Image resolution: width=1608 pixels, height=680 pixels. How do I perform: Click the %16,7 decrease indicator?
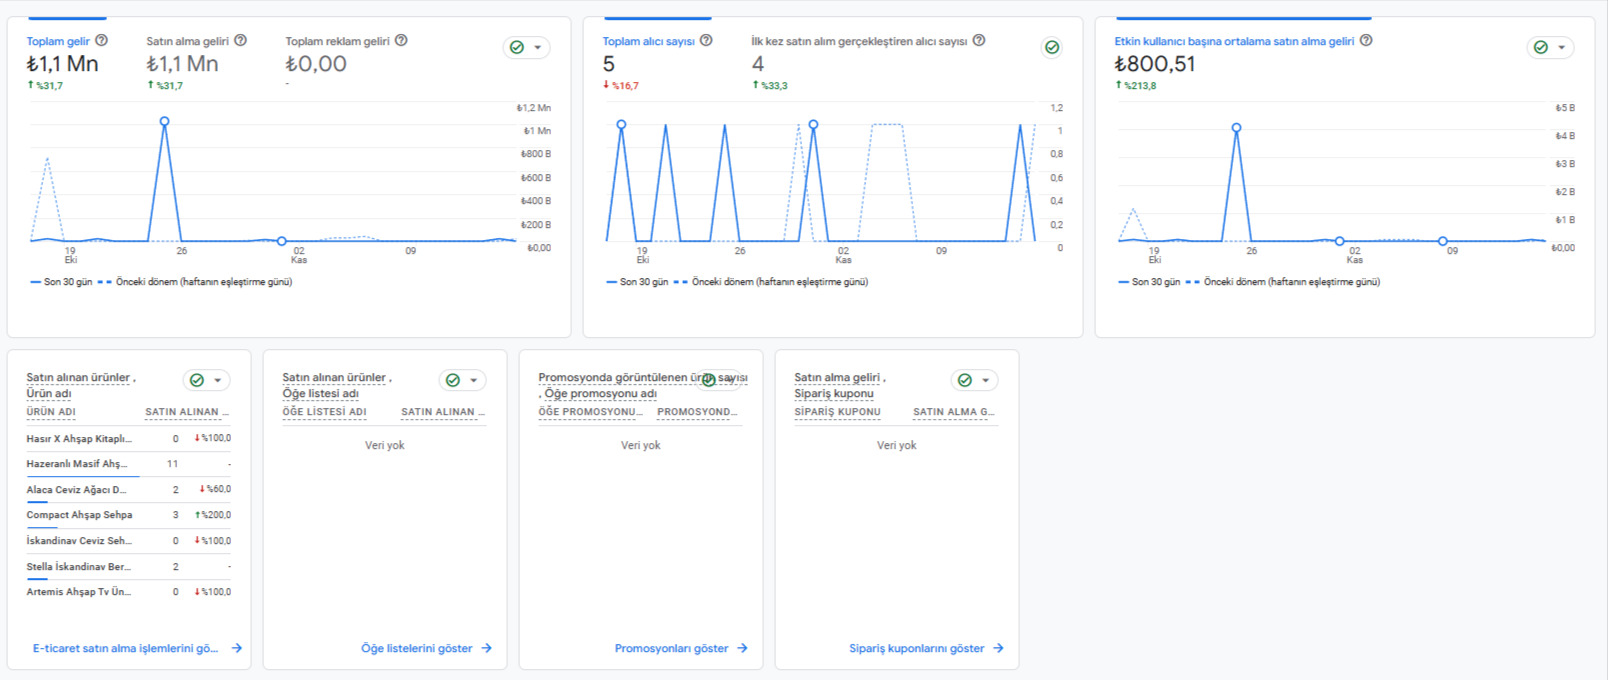point(621,86)
